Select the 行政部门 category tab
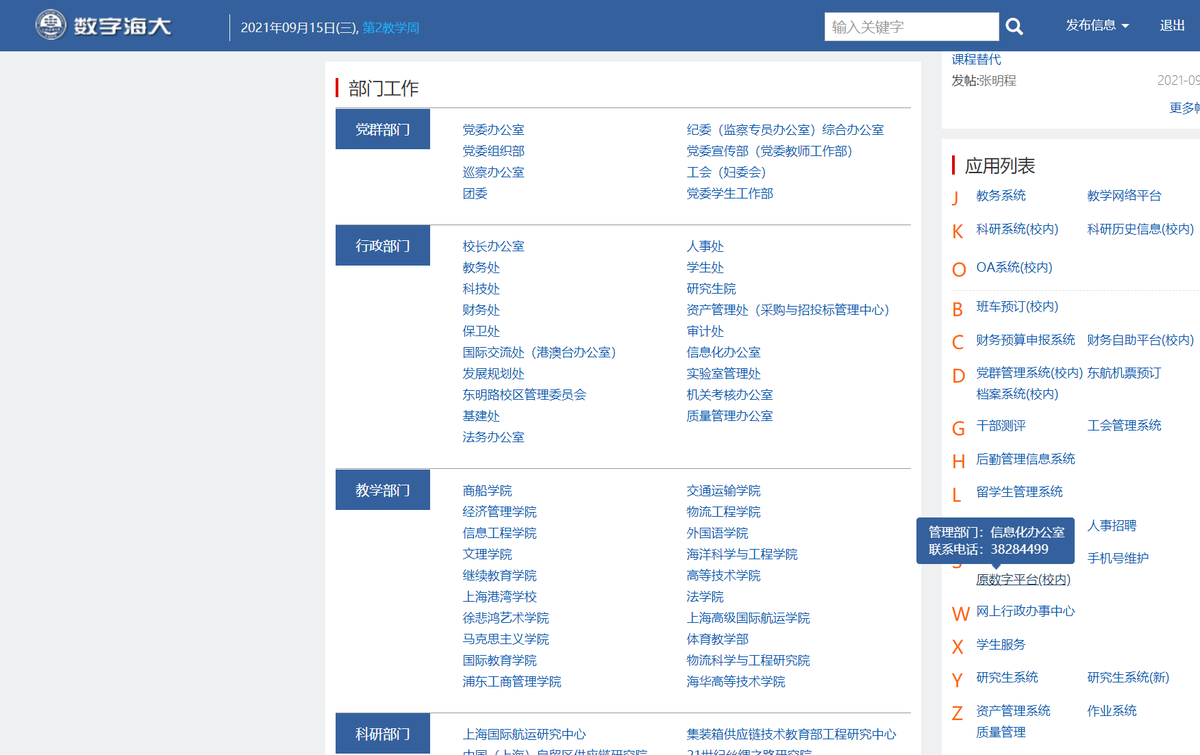Image resolution: width=1200 pixels, height=755 pixels. pyautogui.click(x=383, y=246)
